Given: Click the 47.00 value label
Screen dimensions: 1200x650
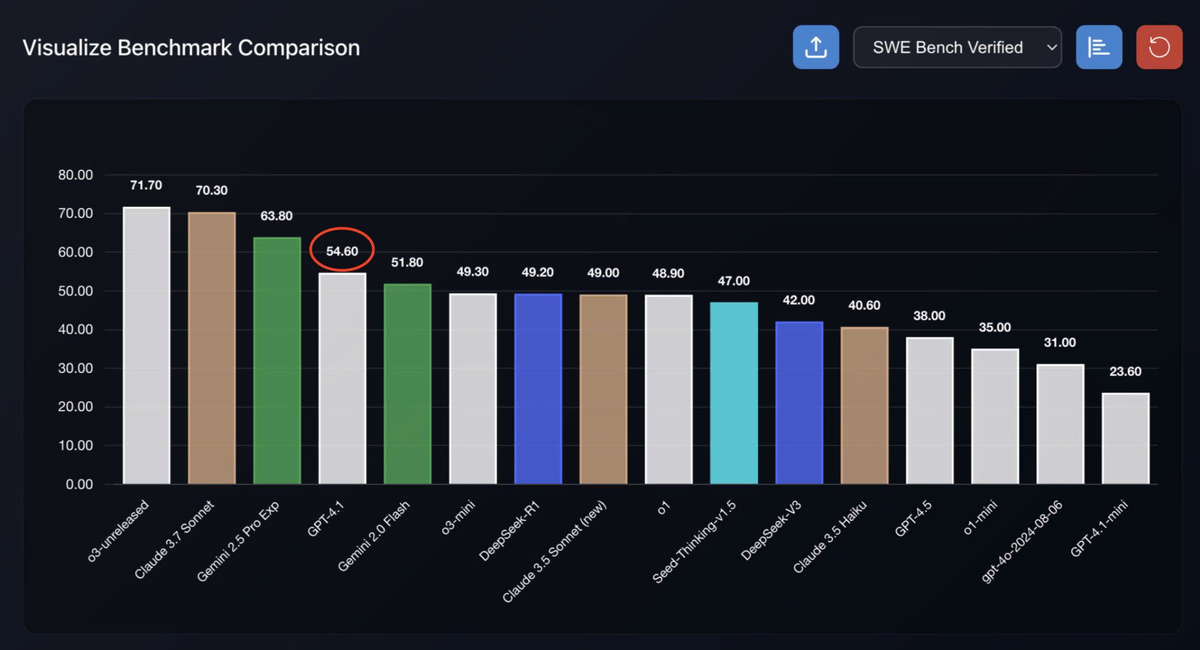Looking at the screenshot, I should (734, 281).
